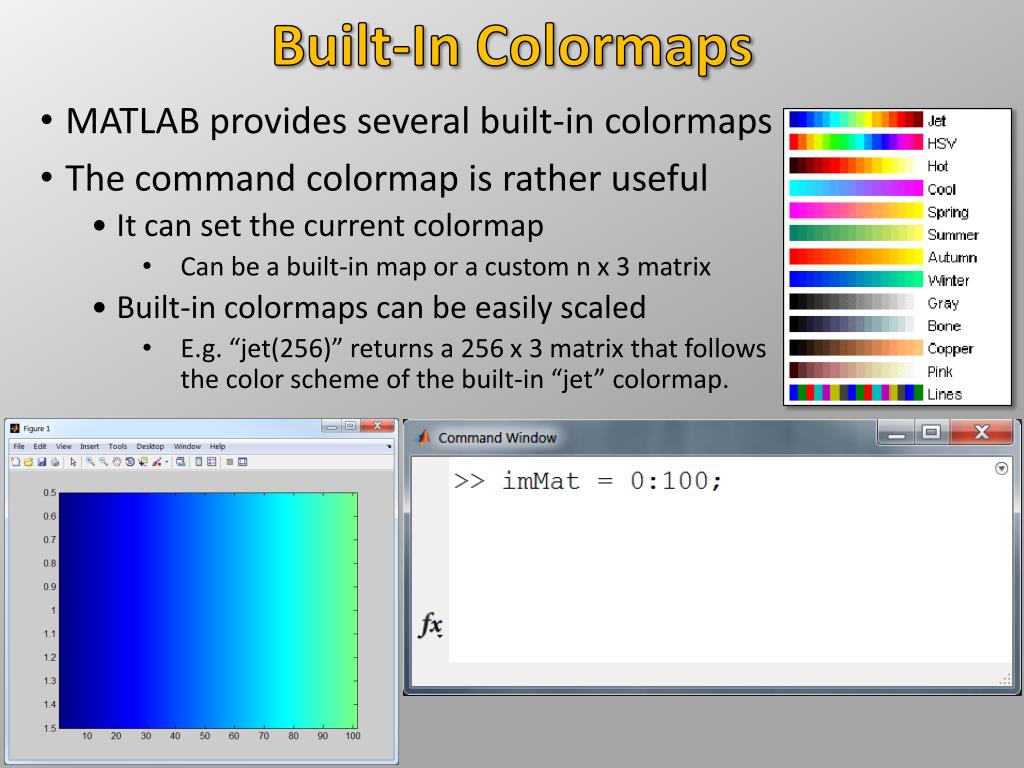Viewport: 1024px width, 768px height.
Task: Open the Brush color dropdown arrow
Action: 167,462
